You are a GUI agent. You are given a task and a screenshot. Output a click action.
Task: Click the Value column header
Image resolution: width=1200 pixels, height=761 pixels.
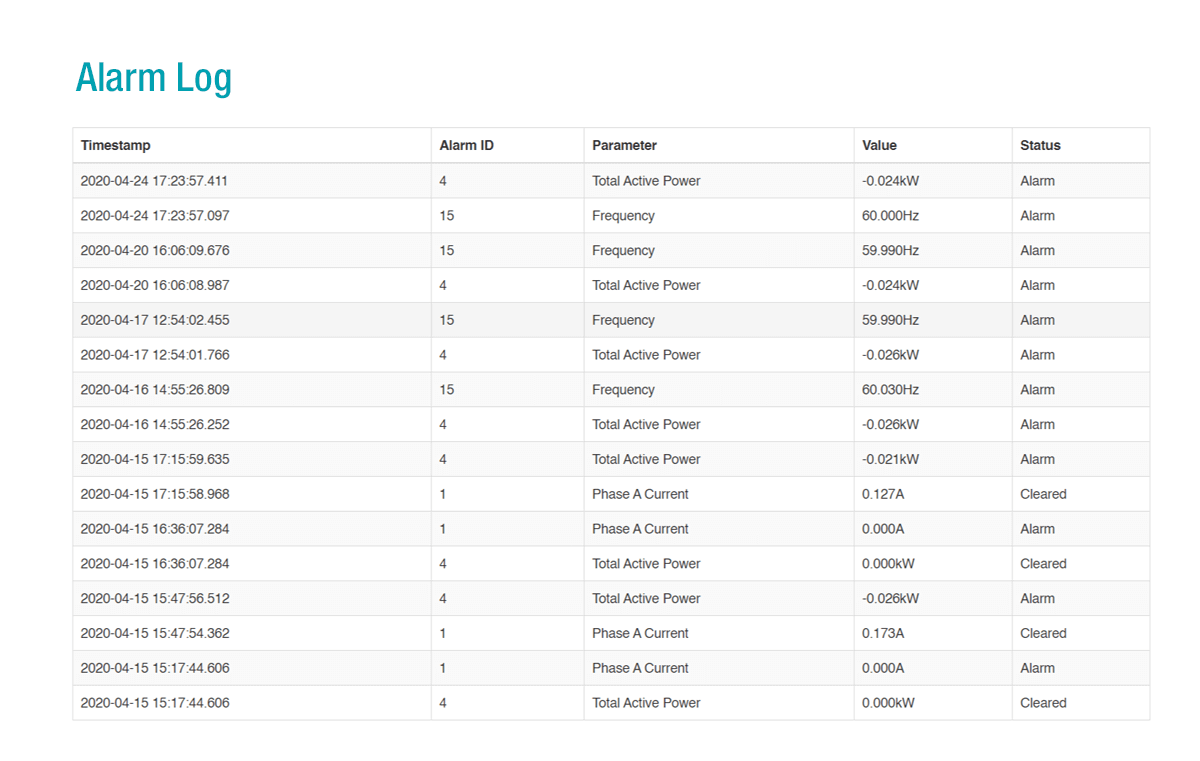click(x=879, y=145)
